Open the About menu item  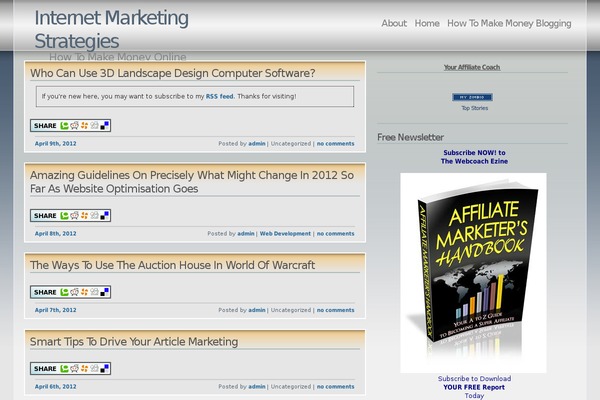tap(394, 23)
